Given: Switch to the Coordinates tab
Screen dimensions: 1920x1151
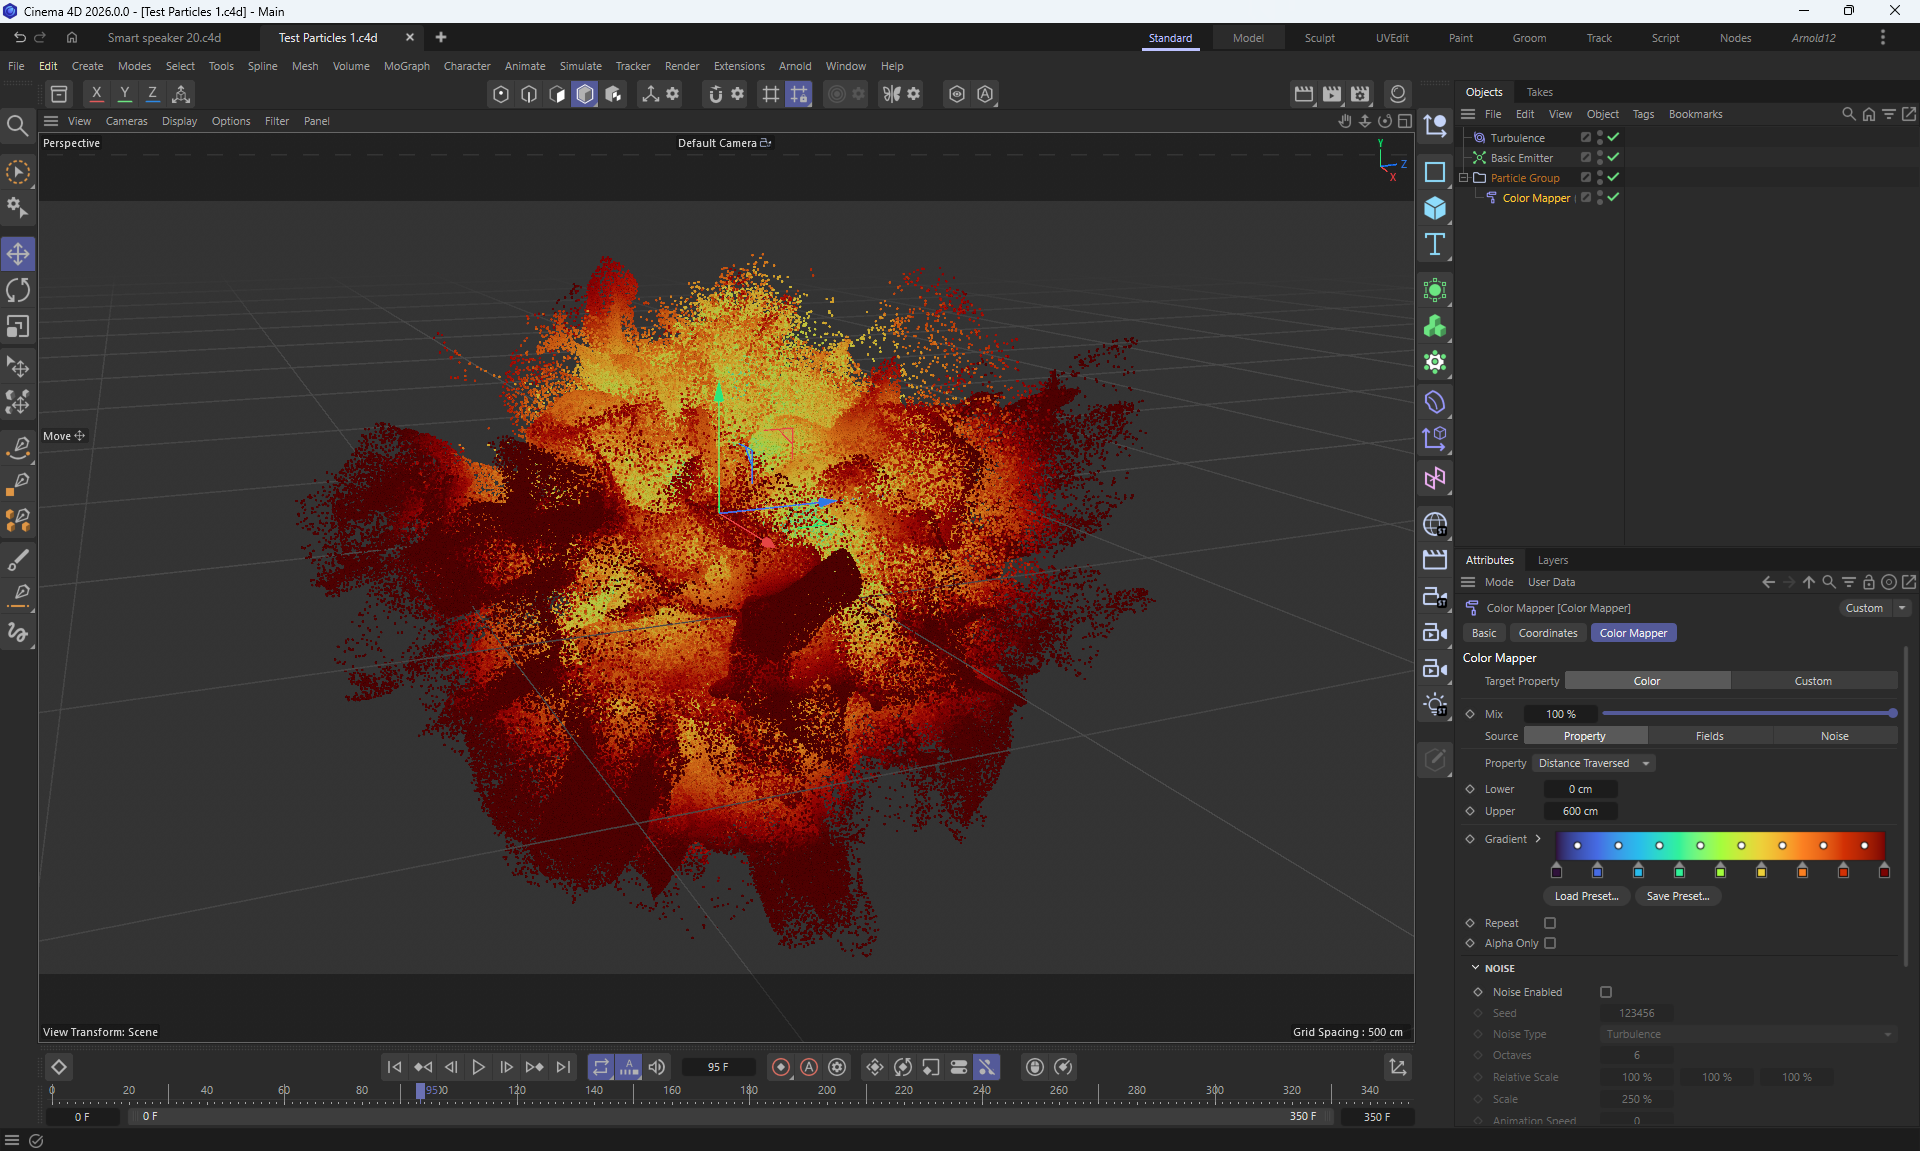Looking at the screenshot, I should pyautogui.click(x=1547, y=633).
